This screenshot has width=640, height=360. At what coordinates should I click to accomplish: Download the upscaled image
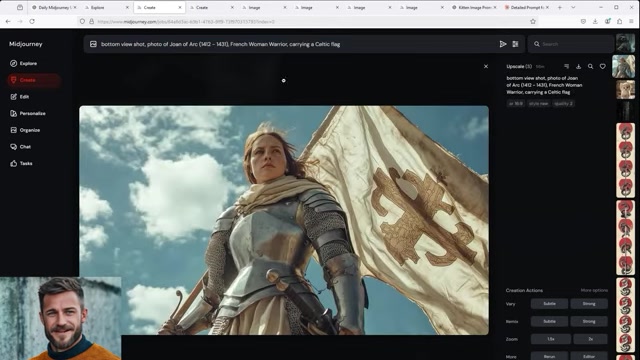(x=578, y=66)
